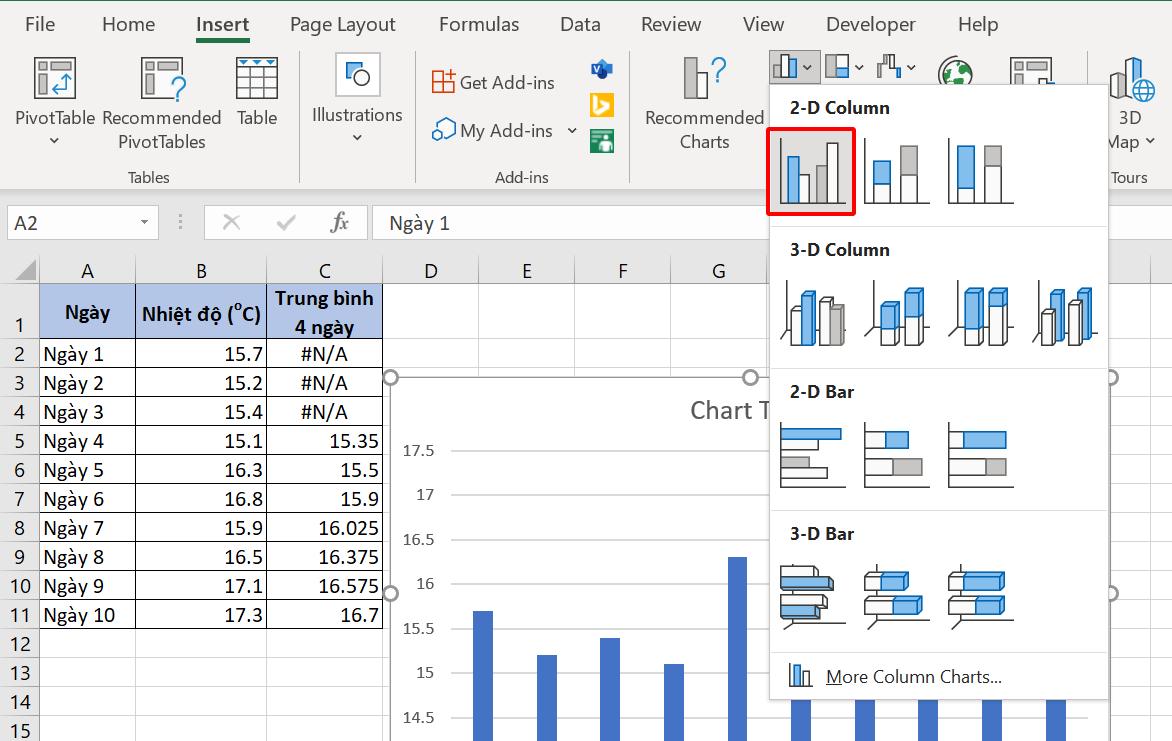Switch to the Developer tab
1172x741 pixels.
[869, 23]
